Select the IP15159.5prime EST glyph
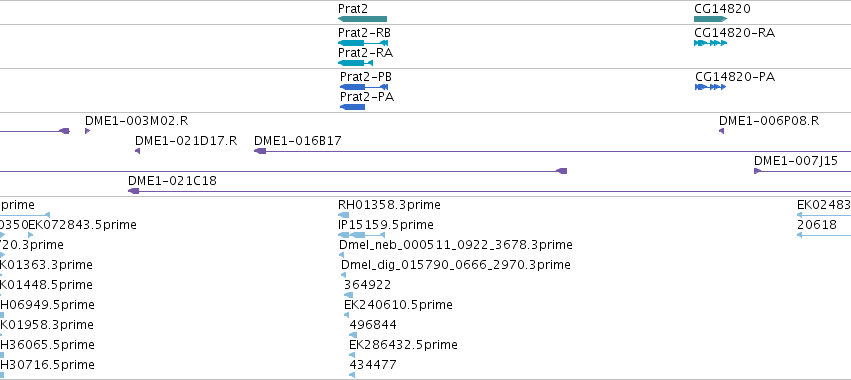 pos(361,235)
